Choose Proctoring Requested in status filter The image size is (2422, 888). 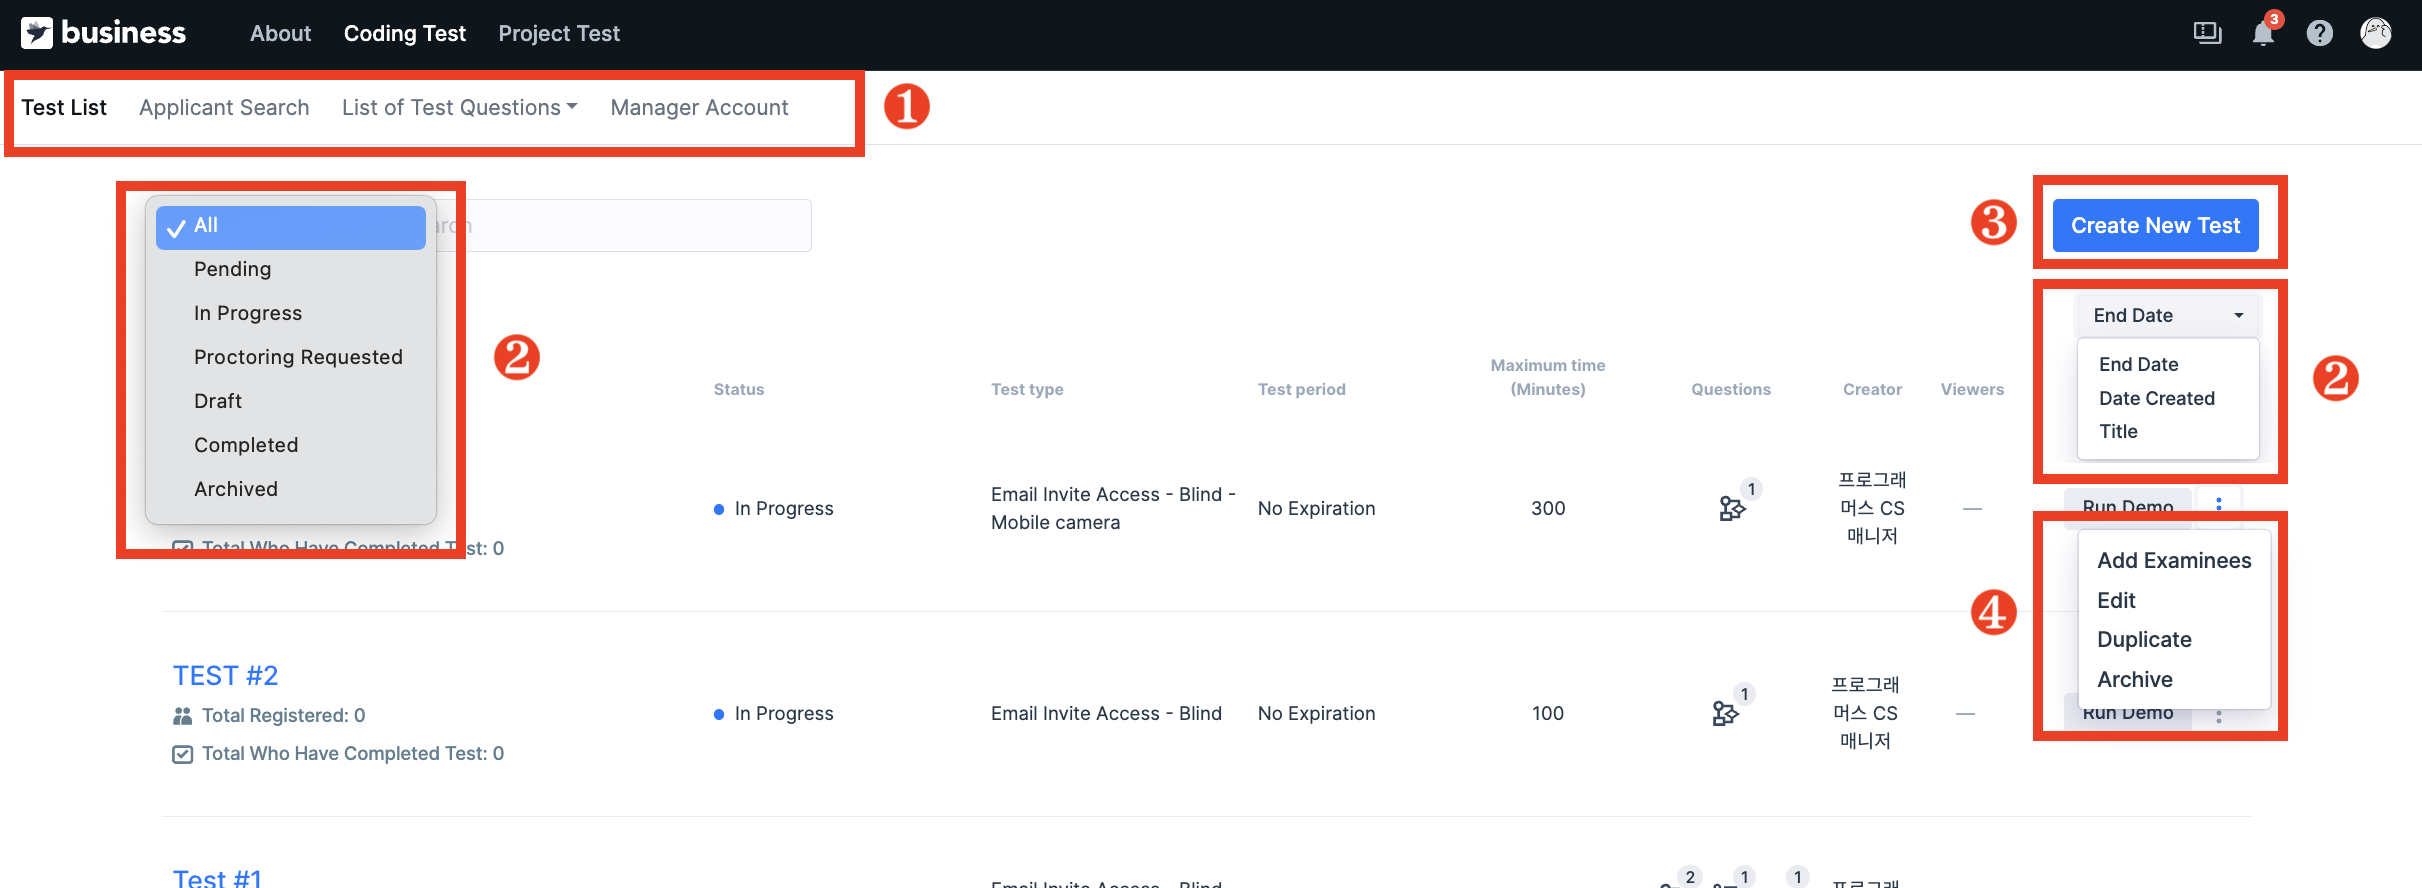click(298, 357)
